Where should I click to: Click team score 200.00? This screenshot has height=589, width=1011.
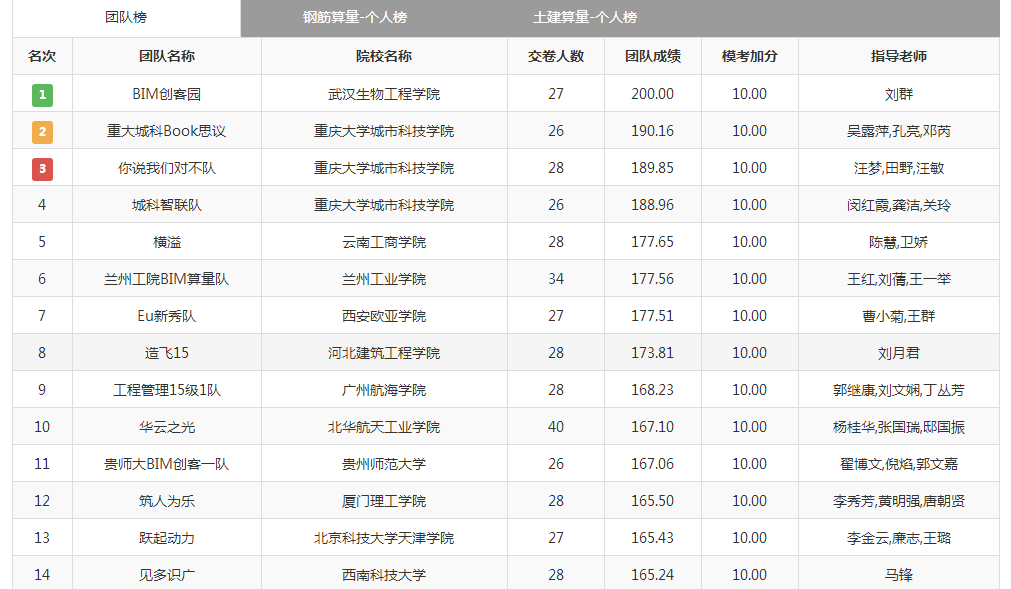tap(653, 94)
